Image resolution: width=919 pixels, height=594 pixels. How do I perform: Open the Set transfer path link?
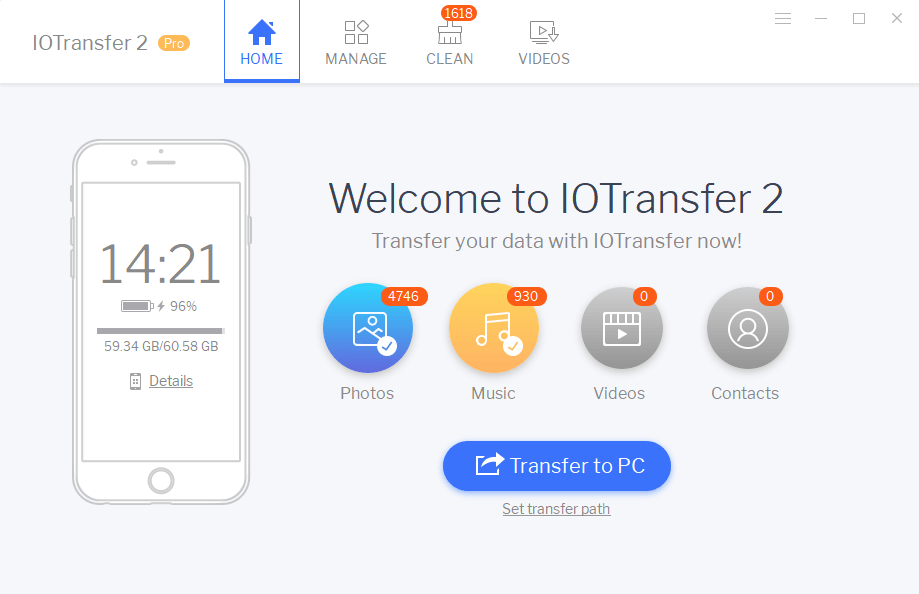(x=556, y=508)
